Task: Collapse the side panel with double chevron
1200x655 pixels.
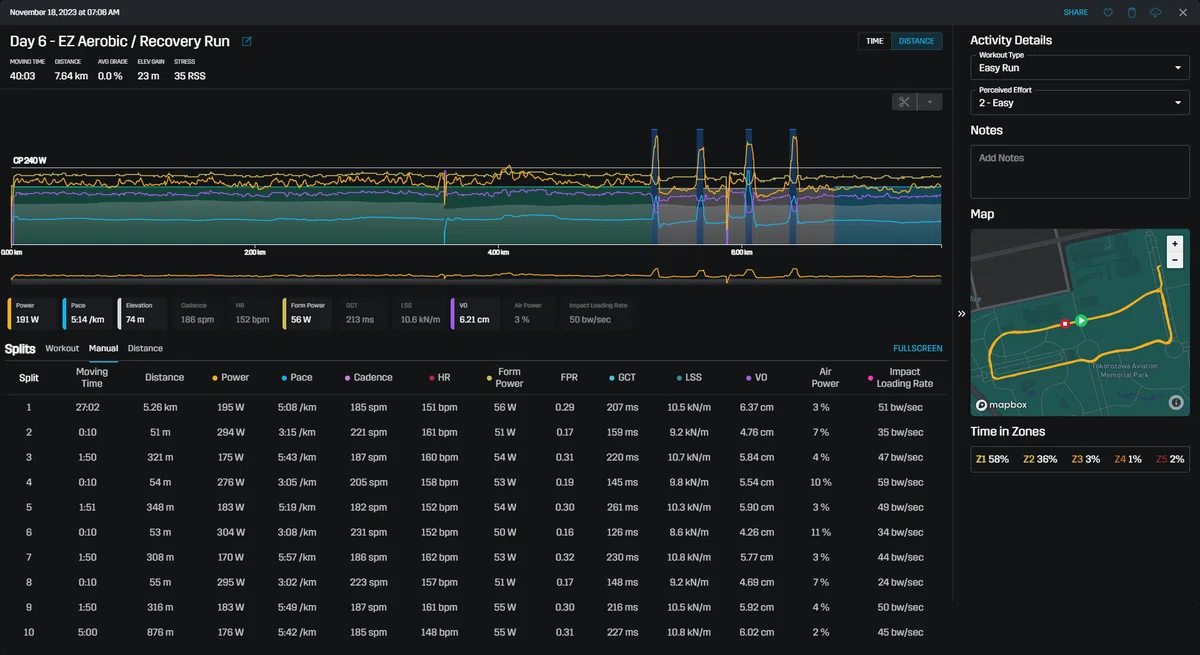Action: (x=961, y=313)
